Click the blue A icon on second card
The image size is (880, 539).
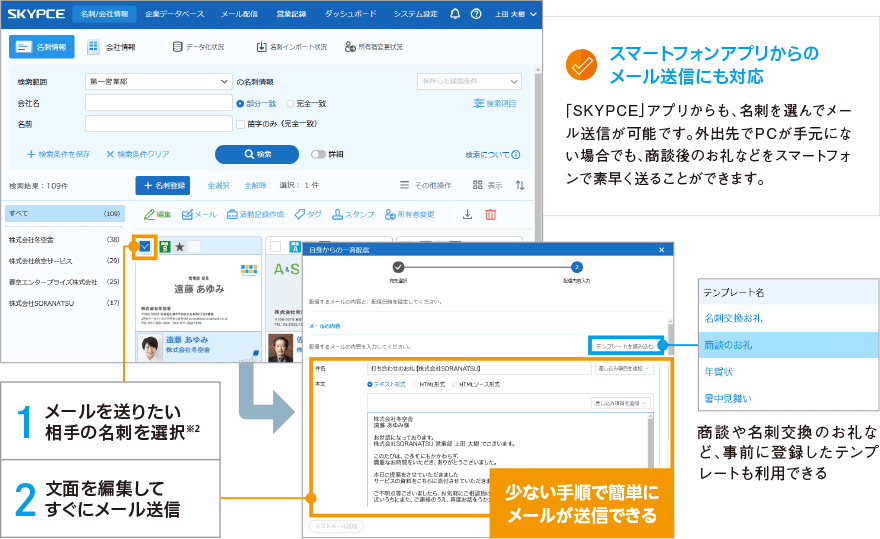tap(295, 246)
